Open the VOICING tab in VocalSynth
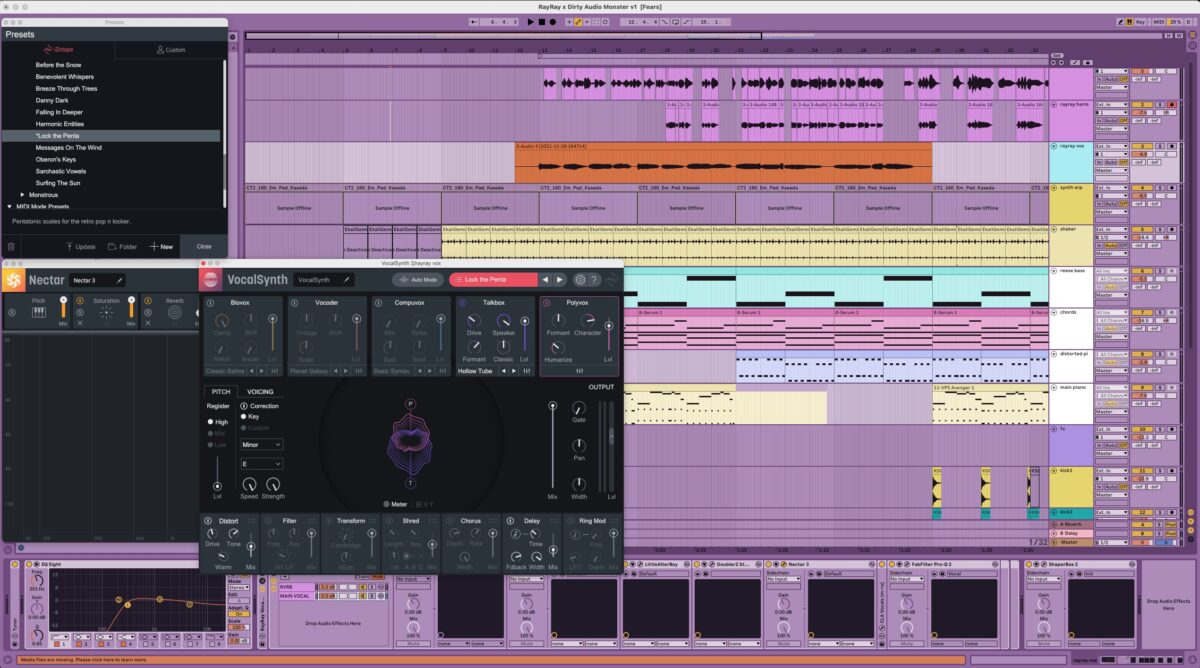Viewport: 1200px width, 668px height. click(x=260, y=392)
